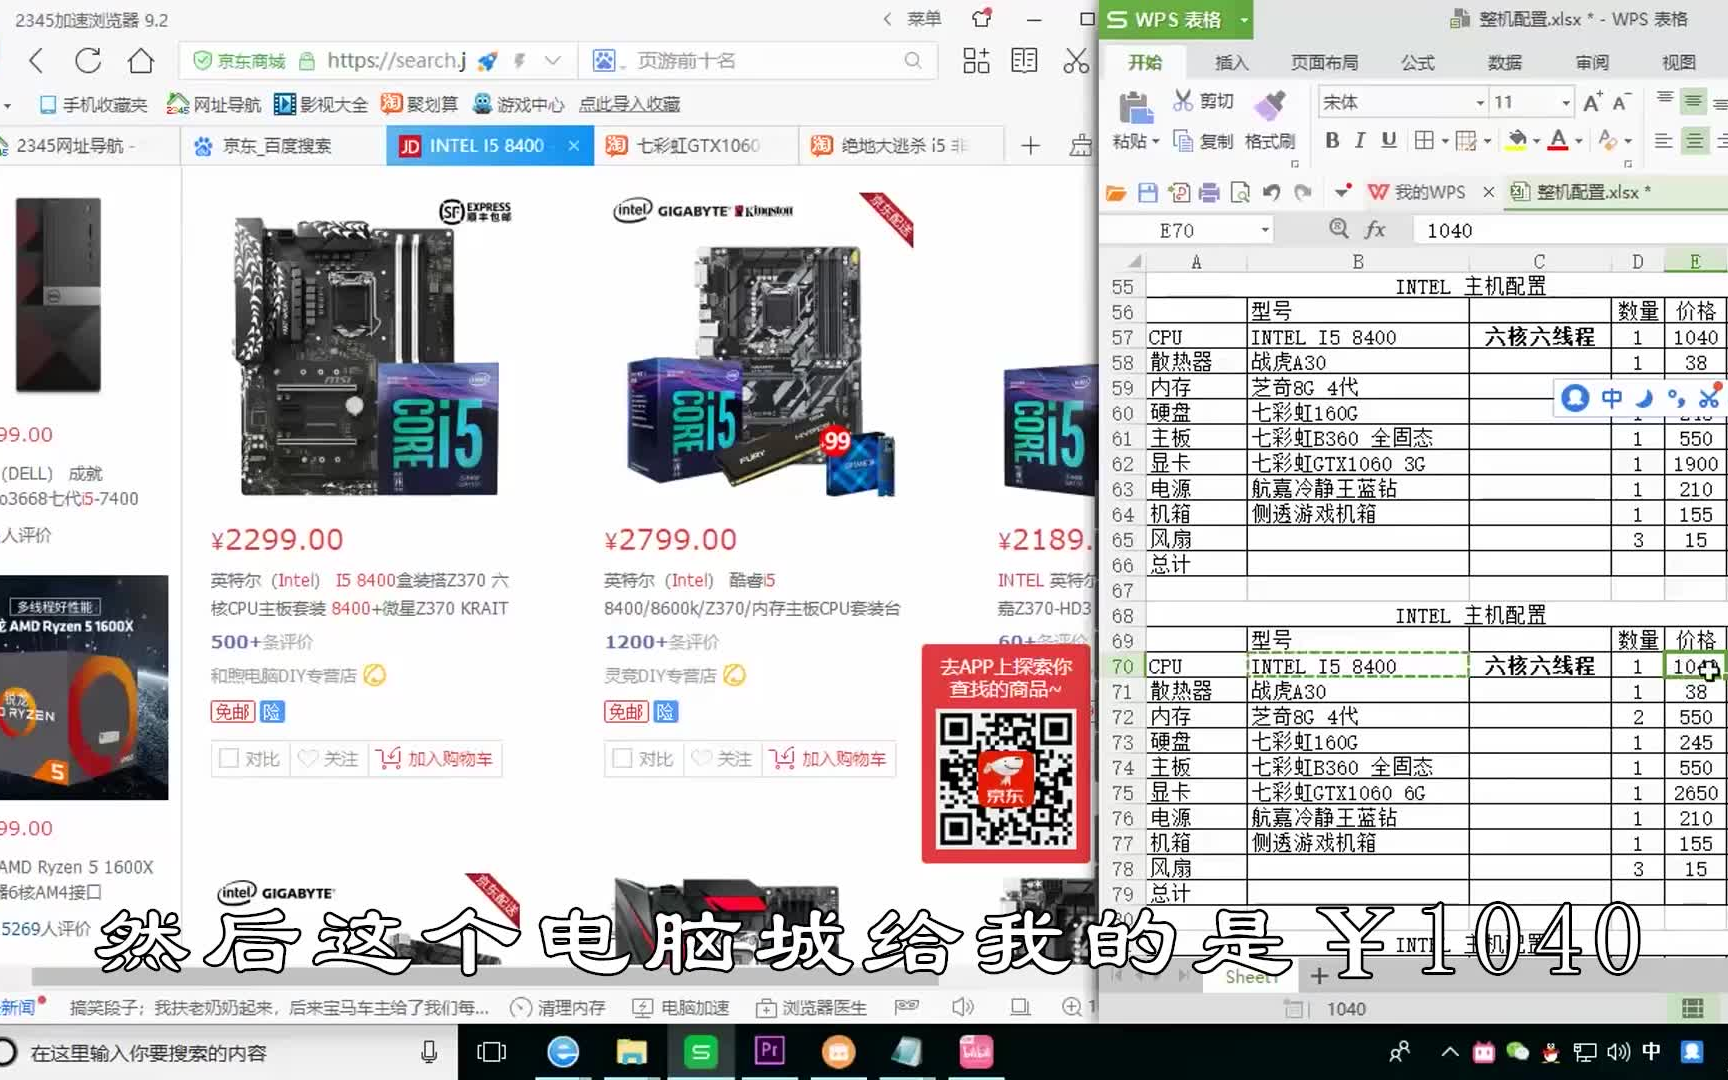Reload the page with refresh icon
1728x1080 pixels.
pyautogui.click(x=88, y=61)
